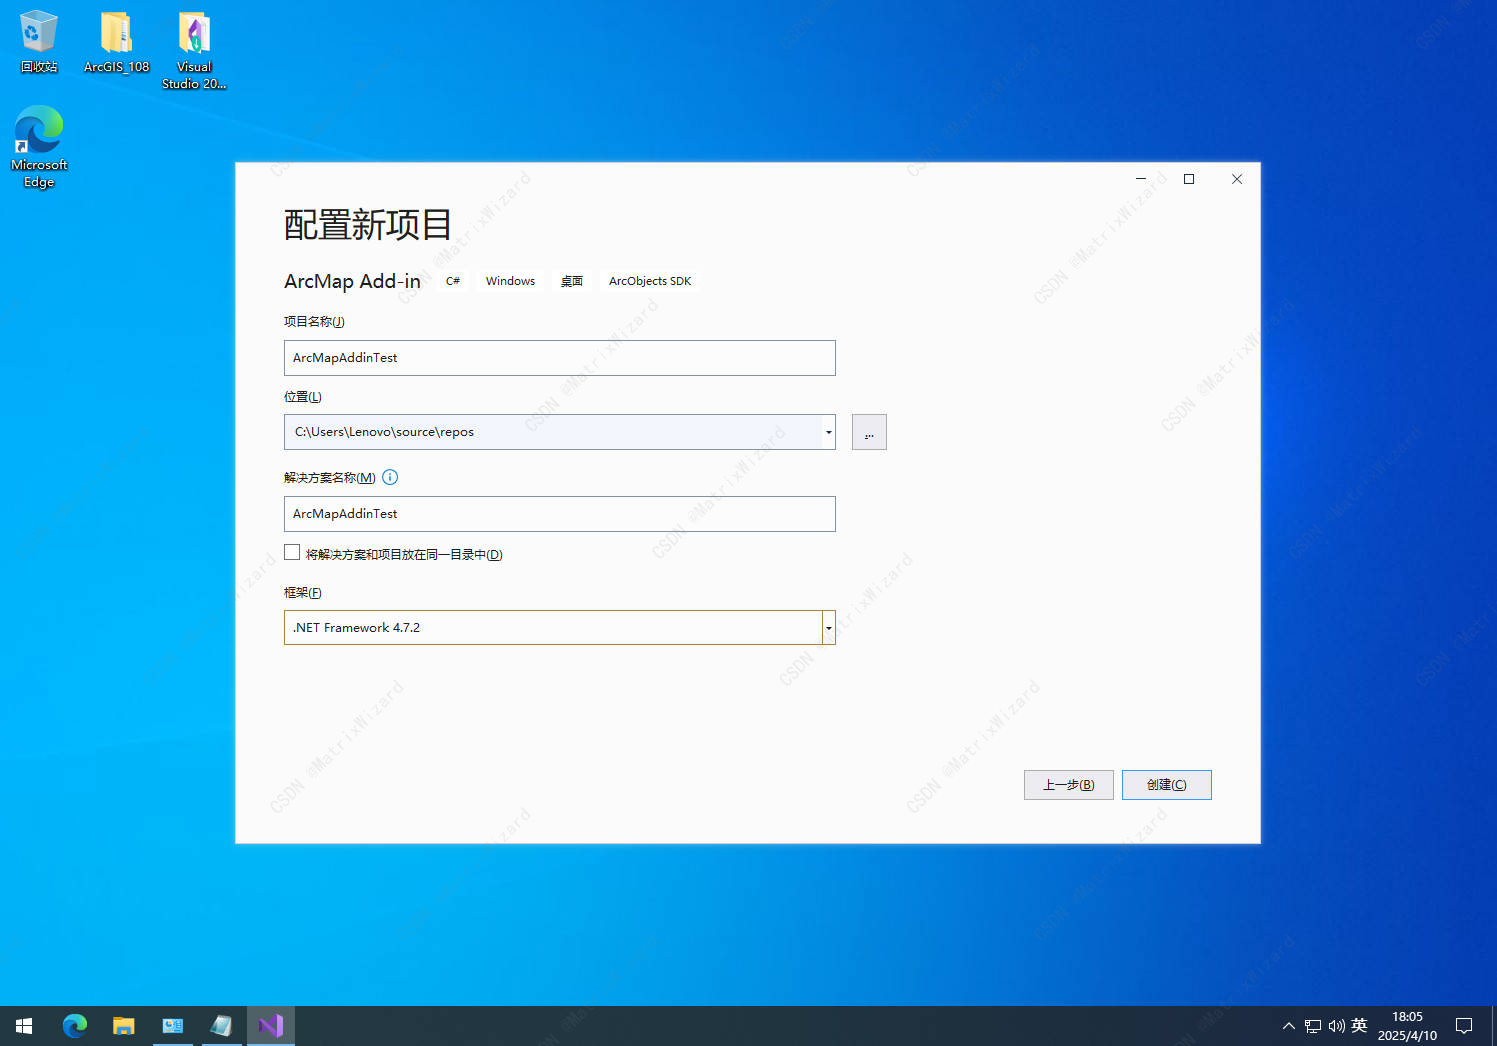This screenshot has width=1497, height=1046.
Task: Click the 创建(C) create button
Action: tap(1166, 785)
